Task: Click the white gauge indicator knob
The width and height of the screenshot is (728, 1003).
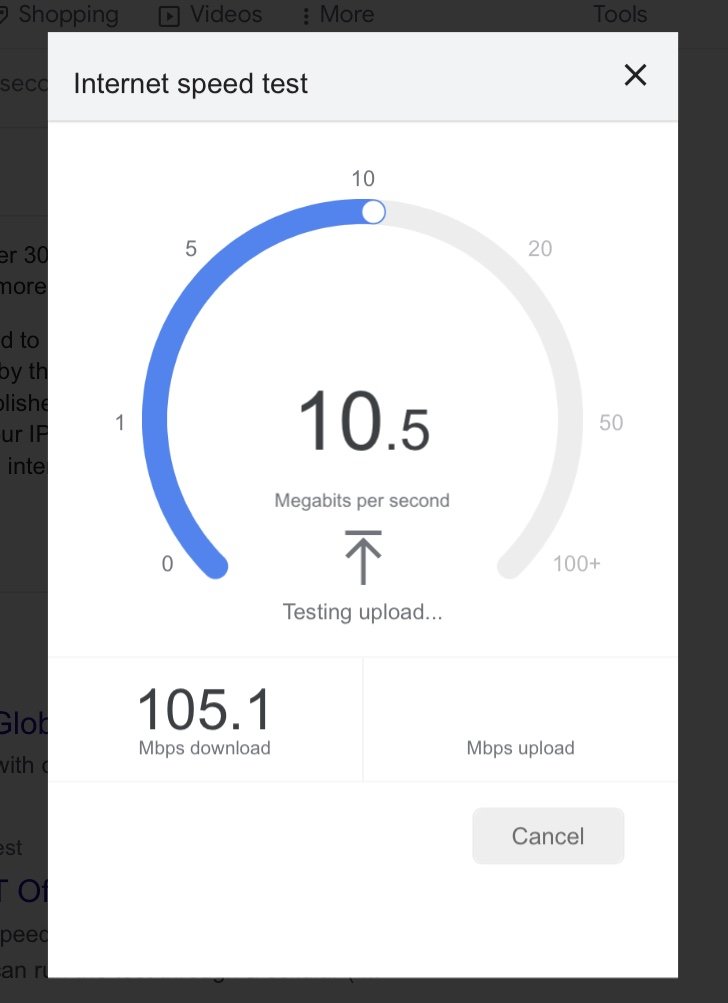Action: pyautogui.click(x=374, y=212)
